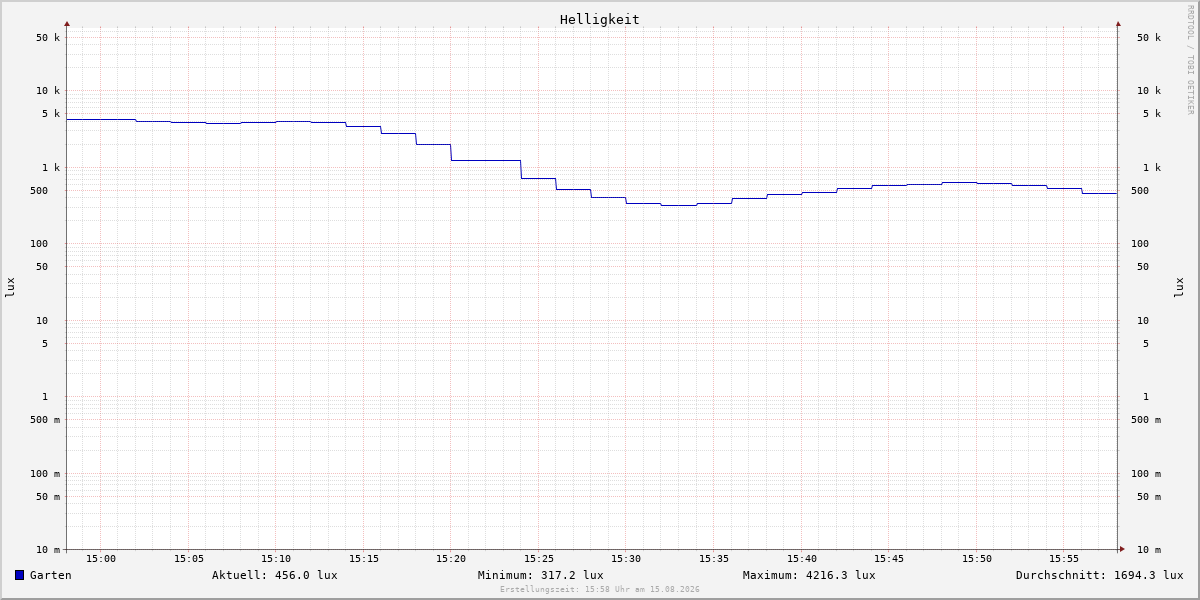Click the 15:00 time axis label
This screenshot has width=1200, height=600.
[101, 559]
